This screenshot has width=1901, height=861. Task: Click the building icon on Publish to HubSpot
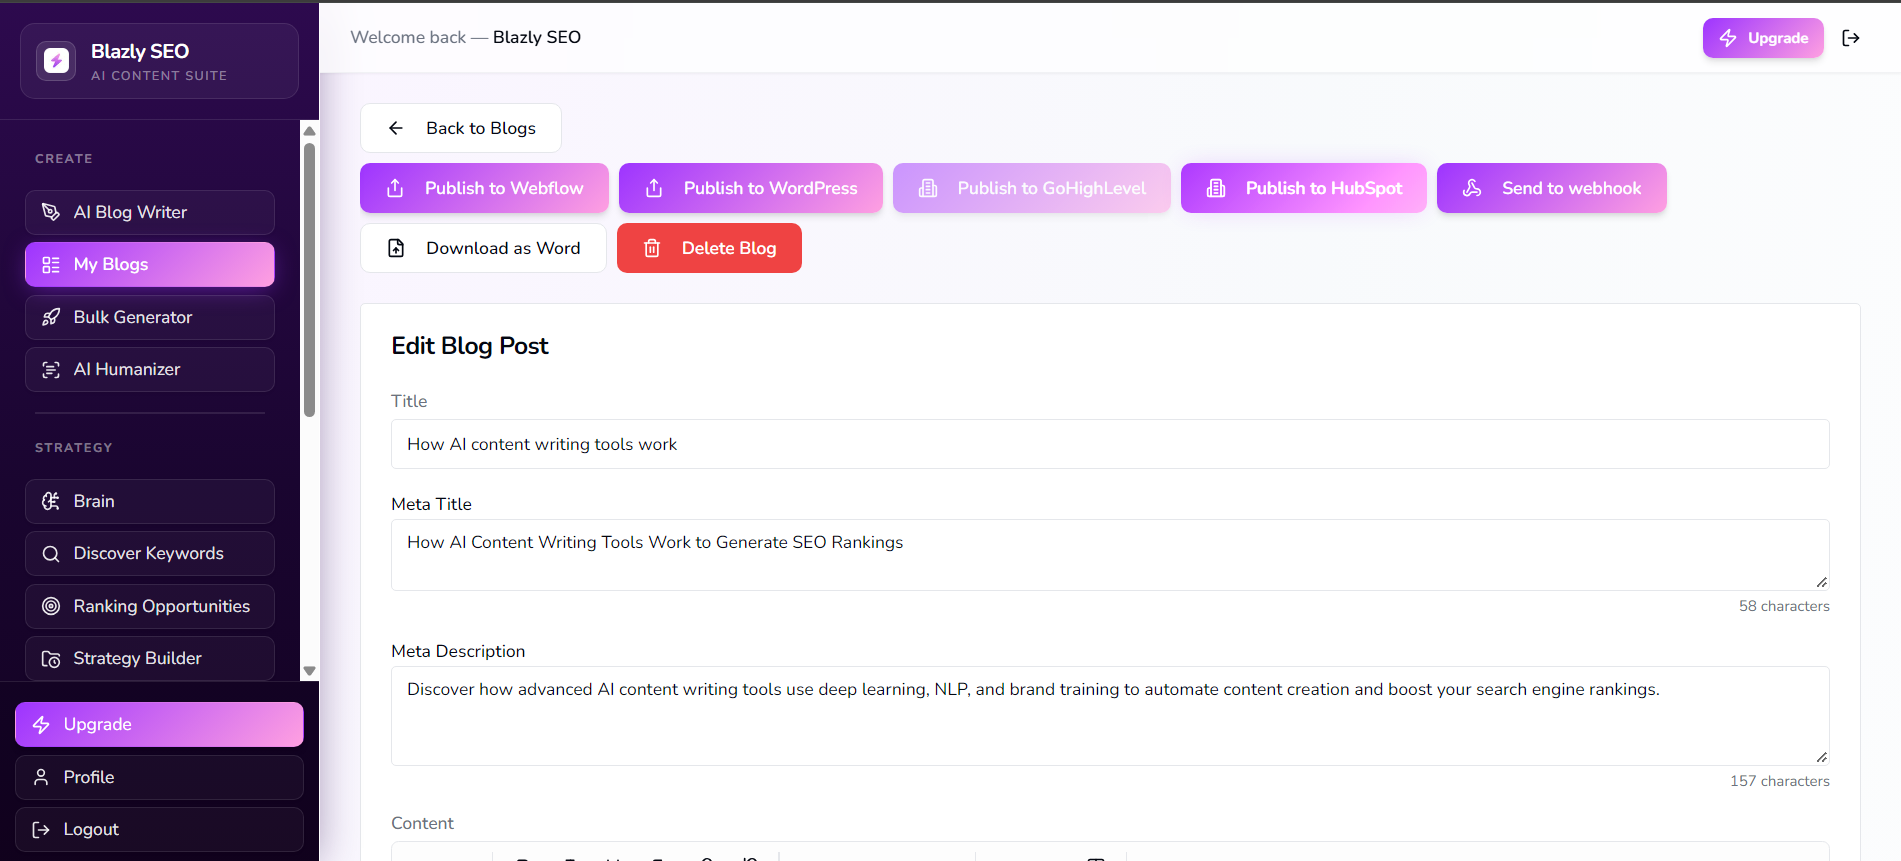point(1216,188)
